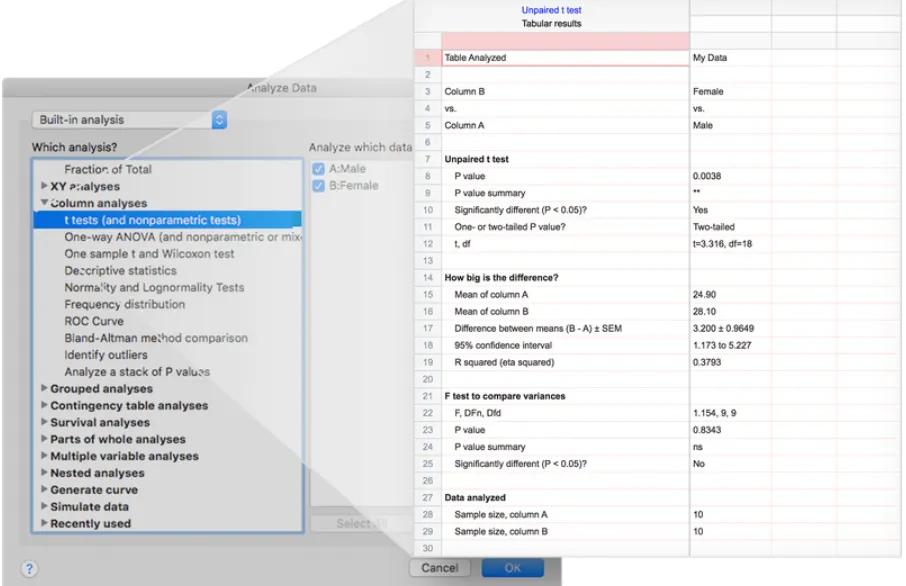Click the help question mark icon
The image size is (906, 586).
(29, 568)
